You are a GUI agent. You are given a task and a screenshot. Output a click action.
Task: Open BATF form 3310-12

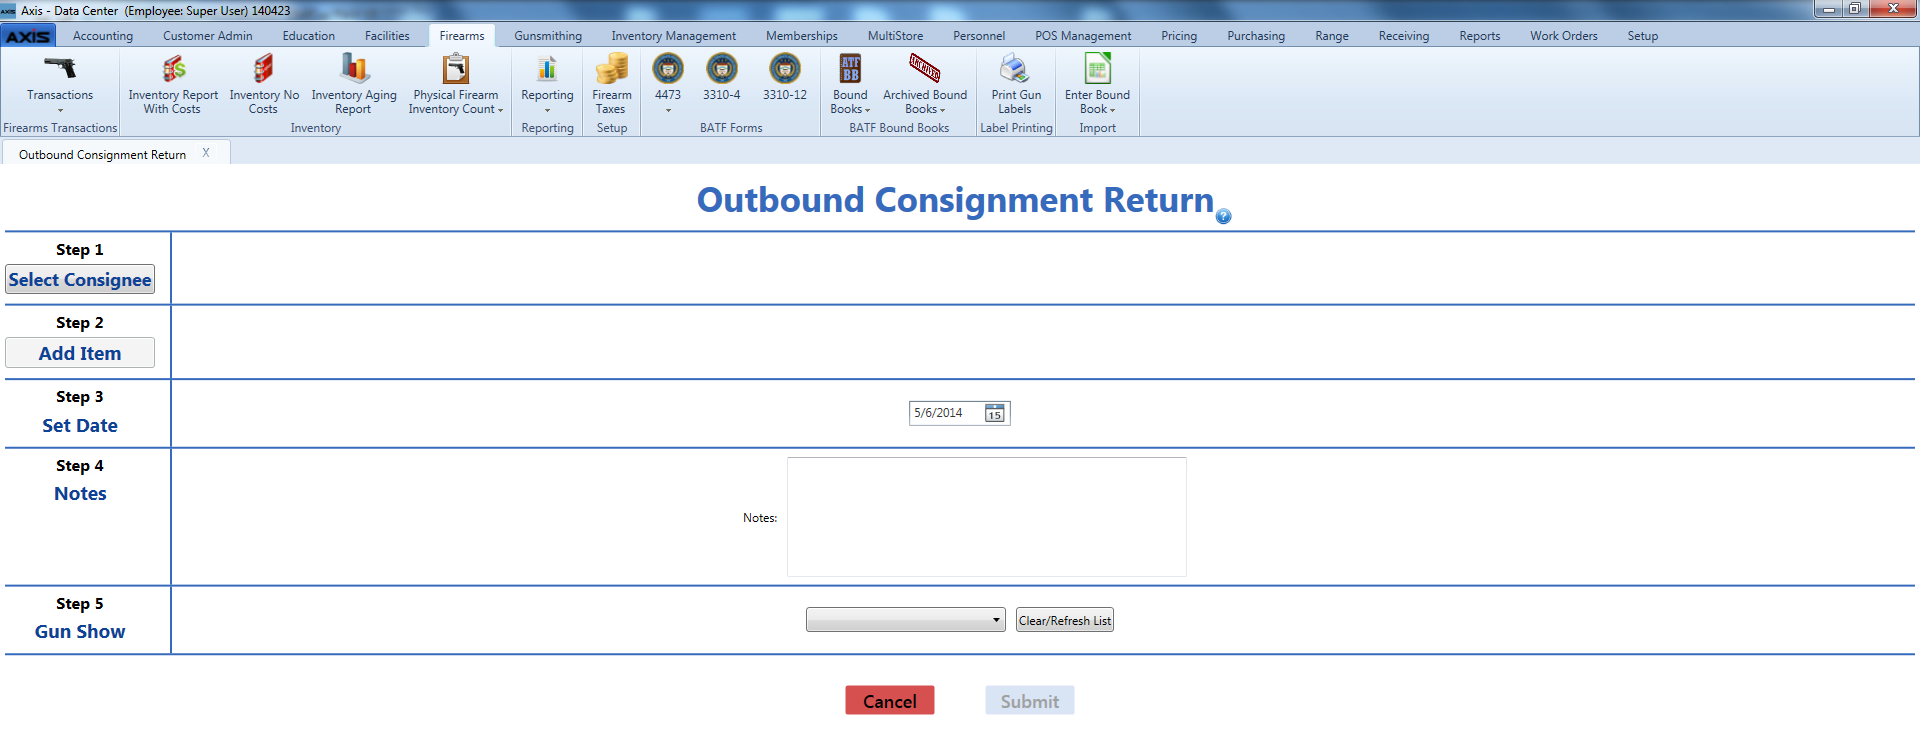(x=785, y=78)
